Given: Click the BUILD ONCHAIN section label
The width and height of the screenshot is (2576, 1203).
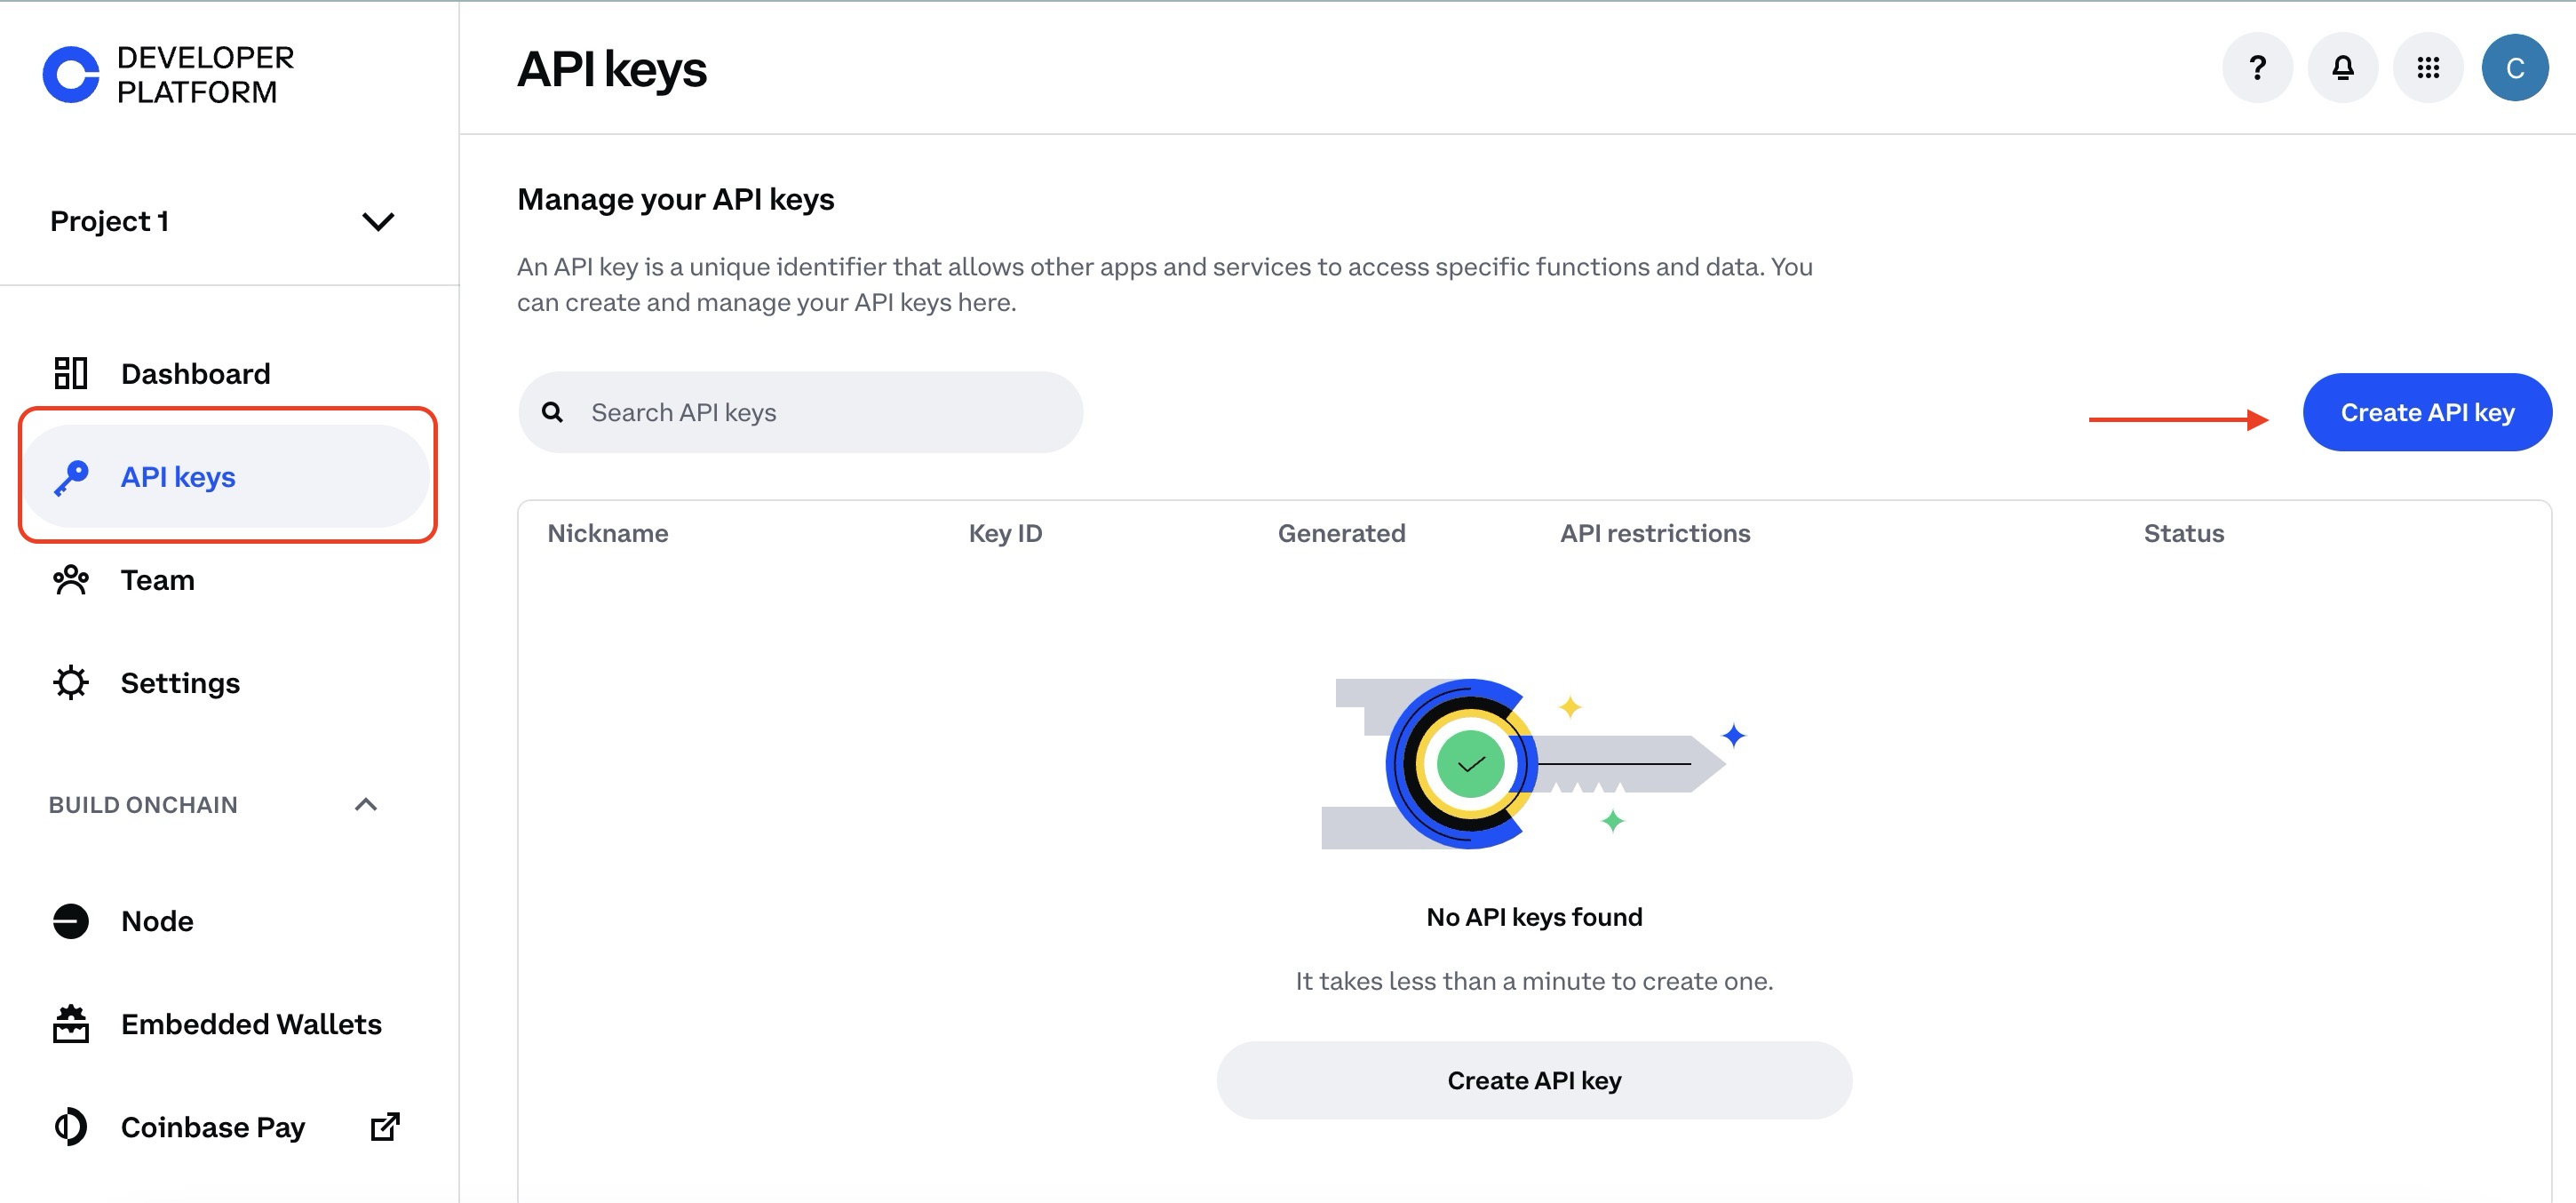Looking at the screenshot, I should point(143,805).
